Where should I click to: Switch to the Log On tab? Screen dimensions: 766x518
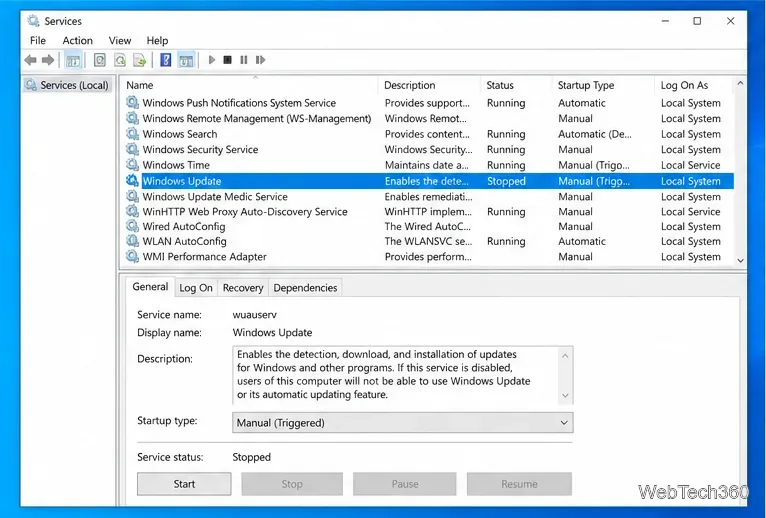[x=195, y=288]
